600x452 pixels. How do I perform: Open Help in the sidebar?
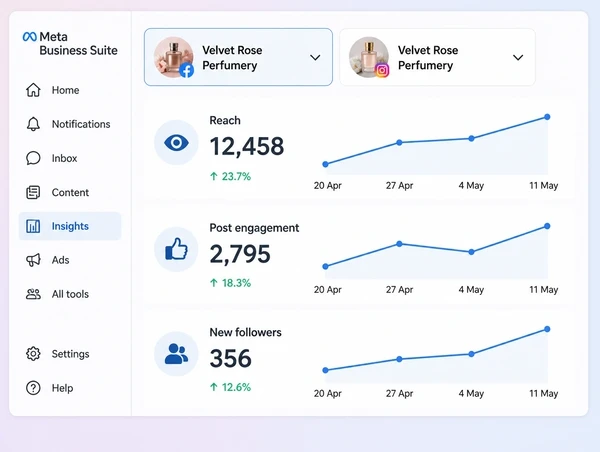[x=70, y=388]
